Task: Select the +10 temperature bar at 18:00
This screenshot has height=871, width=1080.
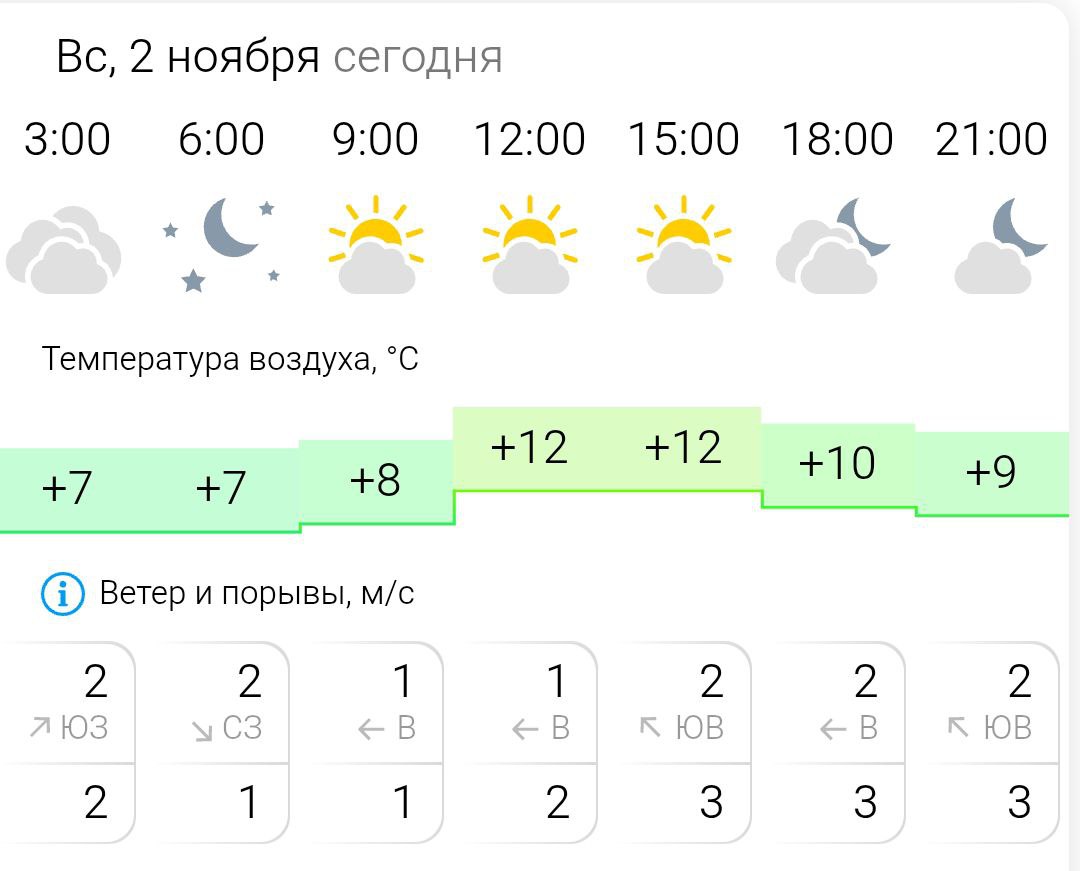Action: tap(838, 463)
